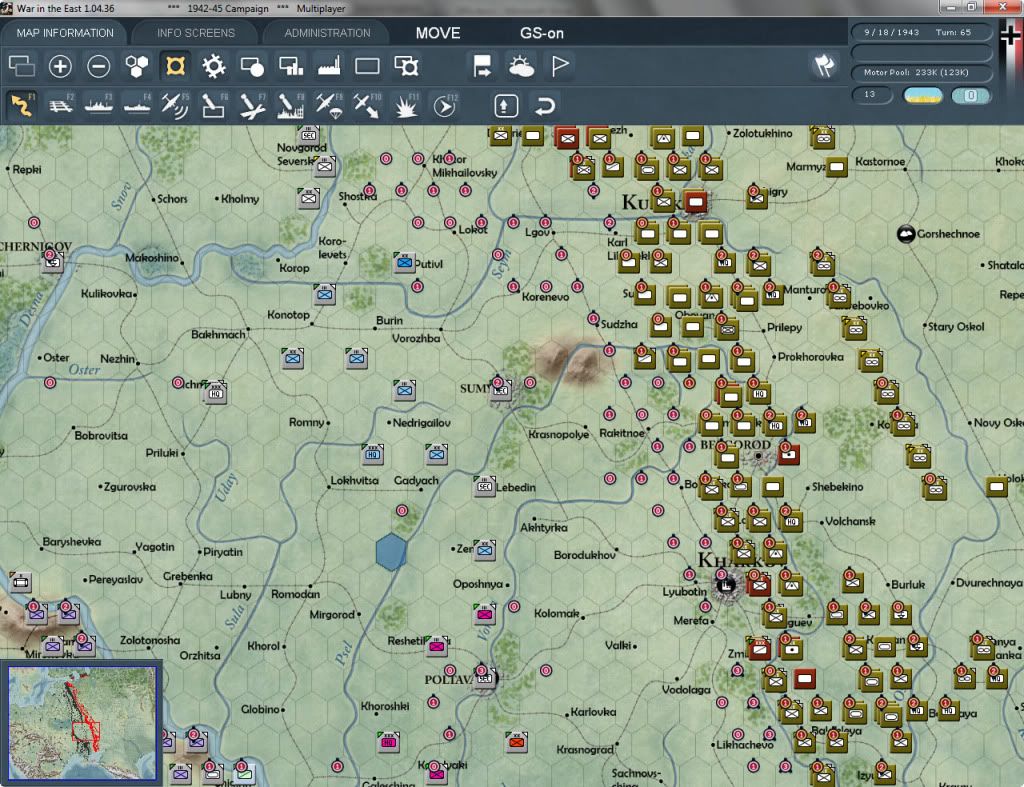Image resolution: width=1024 pixels, height=787 pixels.
Task: Select the F1 move mode icon
Action: point(22,105)
